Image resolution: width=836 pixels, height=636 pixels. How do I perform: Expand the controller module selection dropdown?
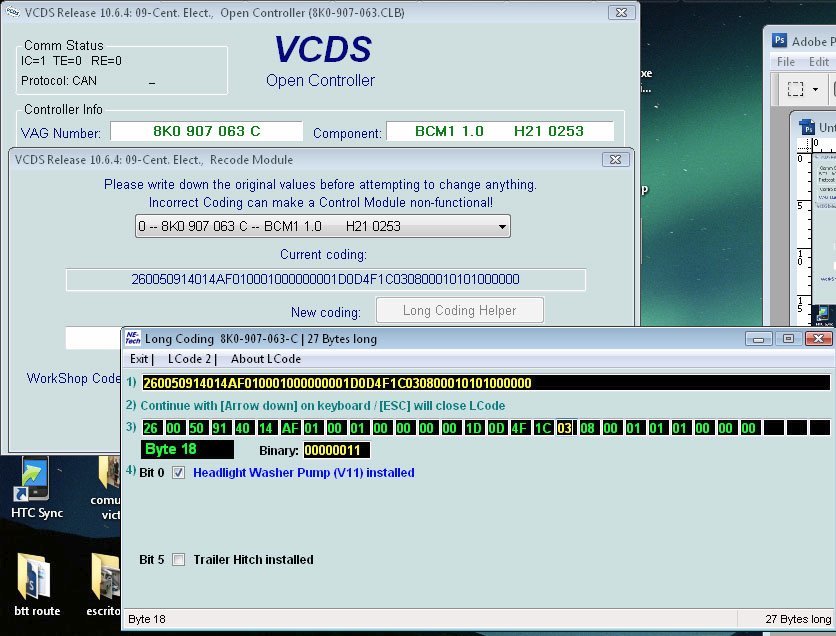pyautogui.click(x=501, y=226)
